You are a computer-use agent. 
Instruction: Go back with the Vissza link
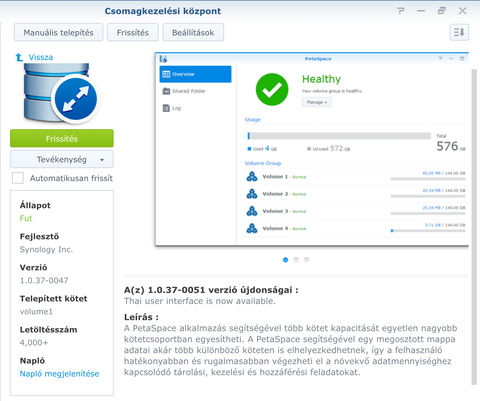coord(40,57)
